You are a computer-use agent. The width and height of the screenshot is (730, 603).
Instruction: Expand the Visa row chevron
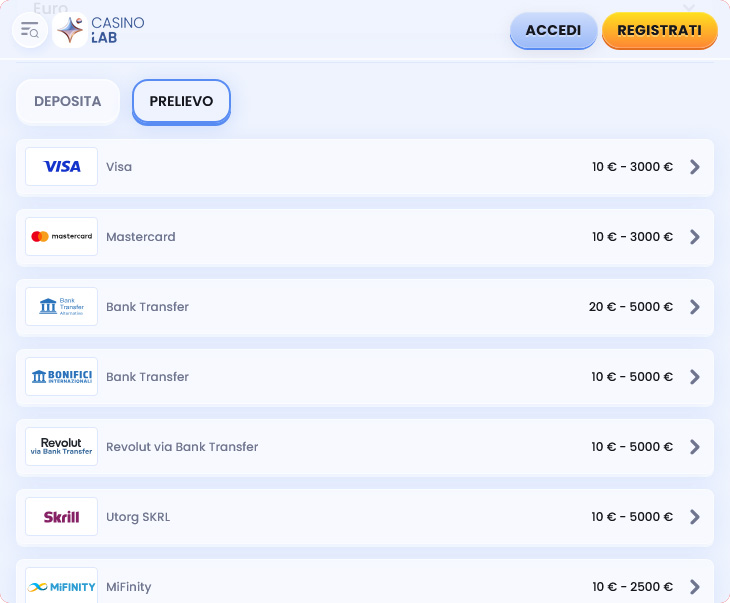(x=695, y=167)
